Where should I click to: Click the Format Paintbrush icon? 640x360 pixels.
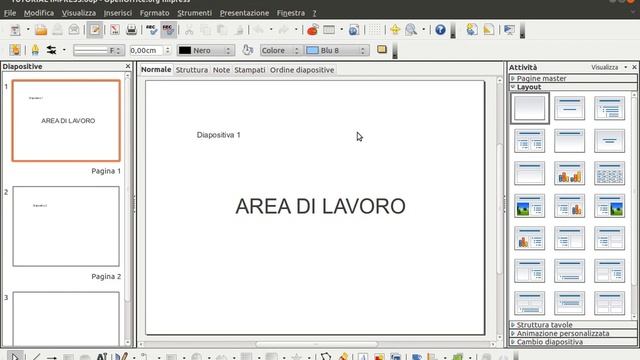(239, 30)
